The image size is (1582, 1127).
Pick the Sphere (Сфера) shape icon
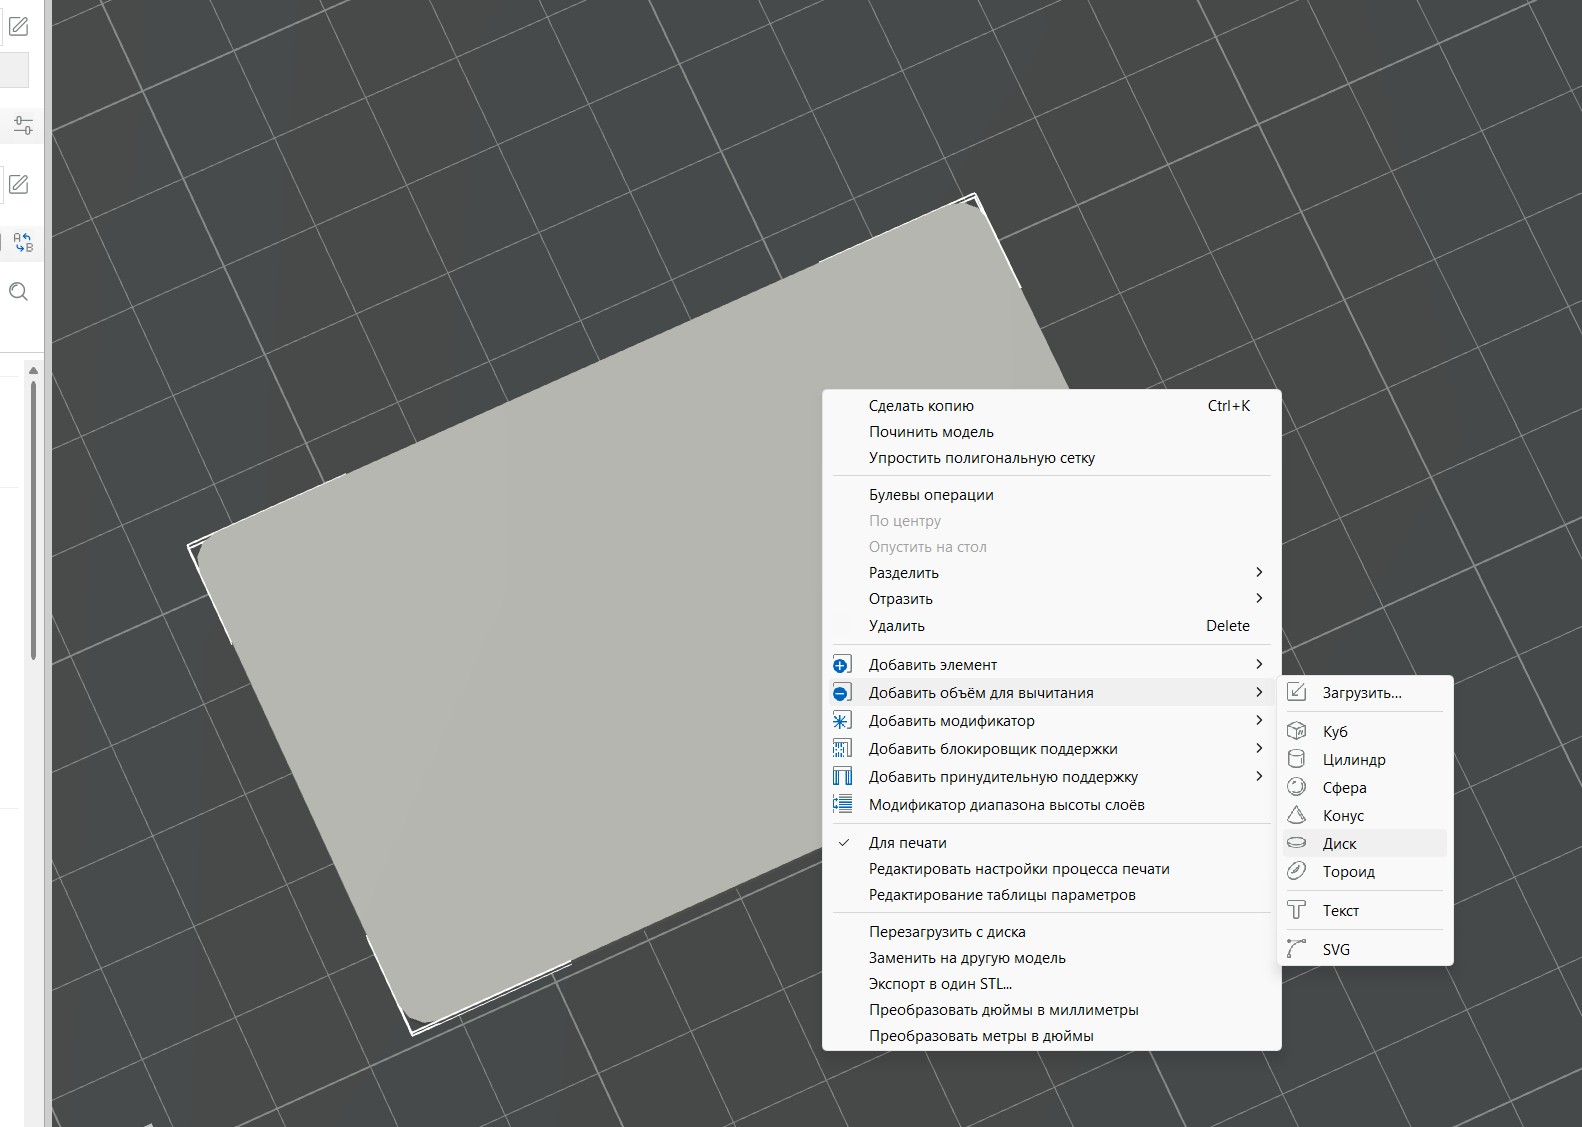[1296, 787]
